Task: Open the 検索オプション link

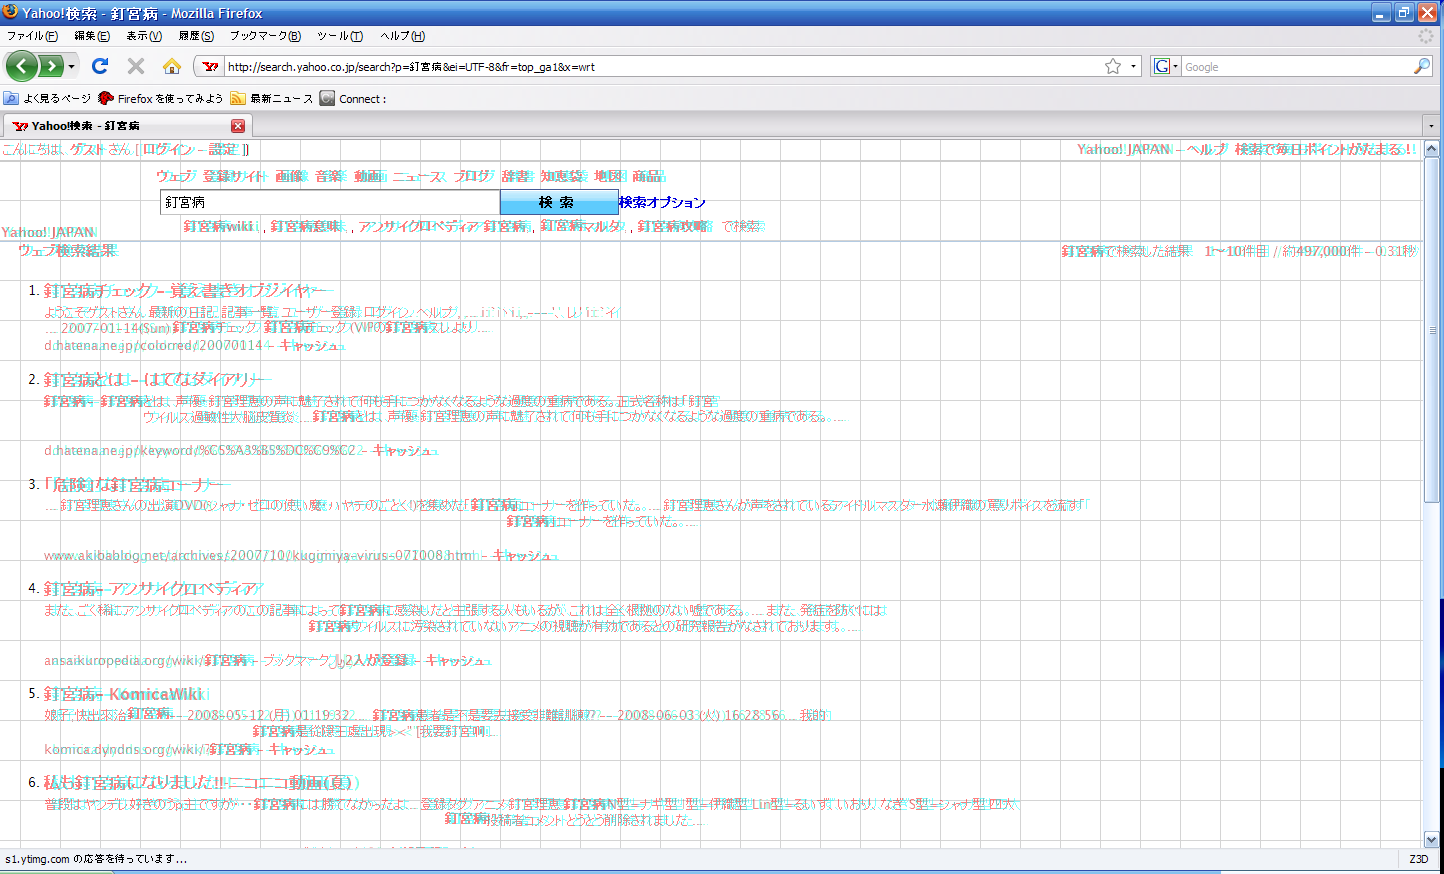Action: (662, 202)
